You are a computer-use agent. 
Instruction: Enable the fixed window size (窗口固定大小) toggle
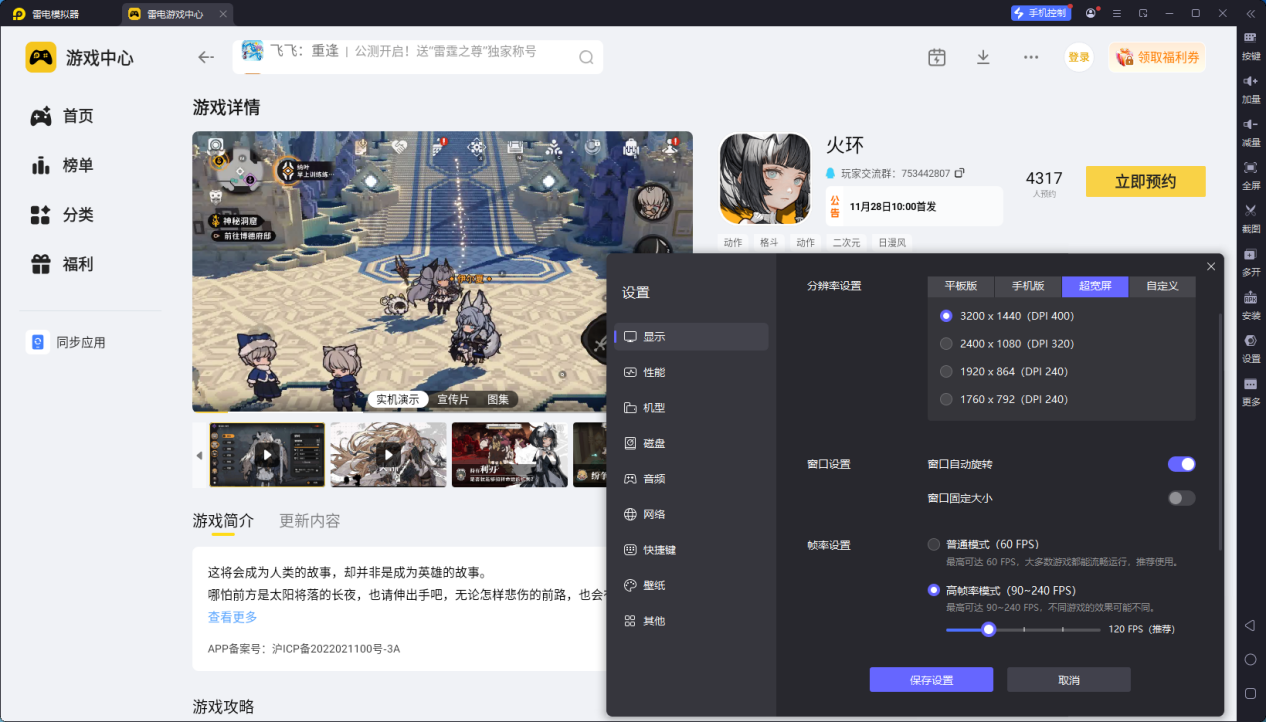point(1181,498)
